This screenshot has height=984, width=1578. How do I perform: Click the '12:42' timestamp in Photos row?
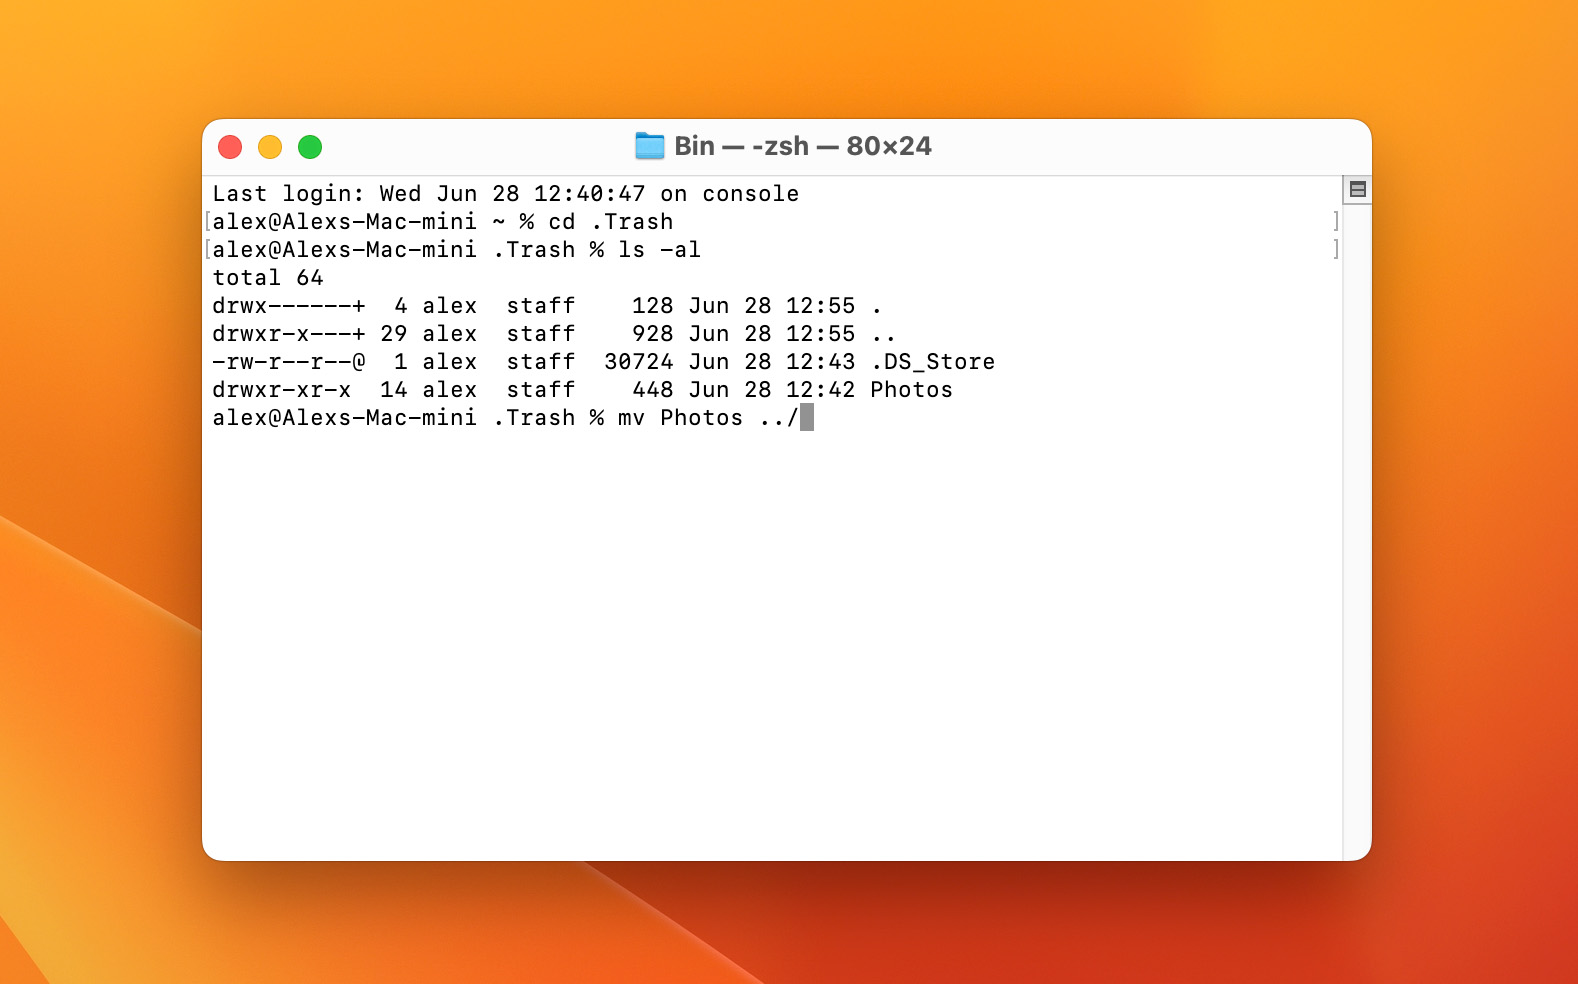click(821, 390)
